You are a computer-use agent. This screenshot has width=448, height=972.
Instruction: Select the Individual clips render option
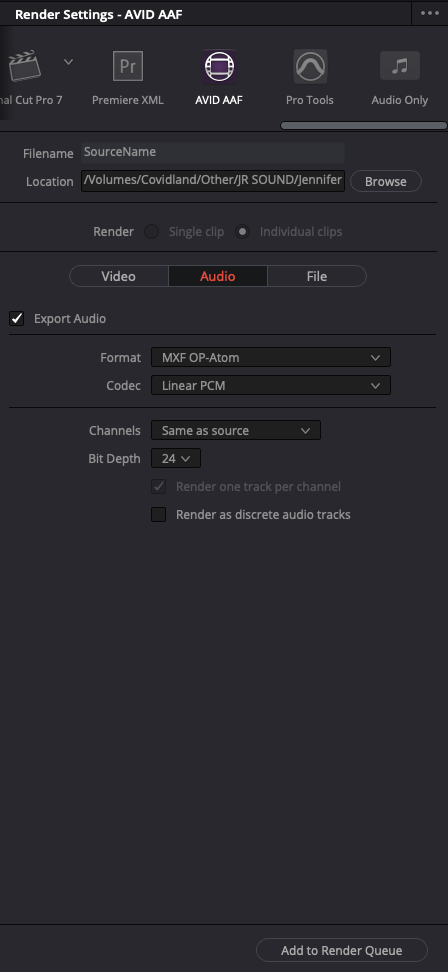(242, 232)
